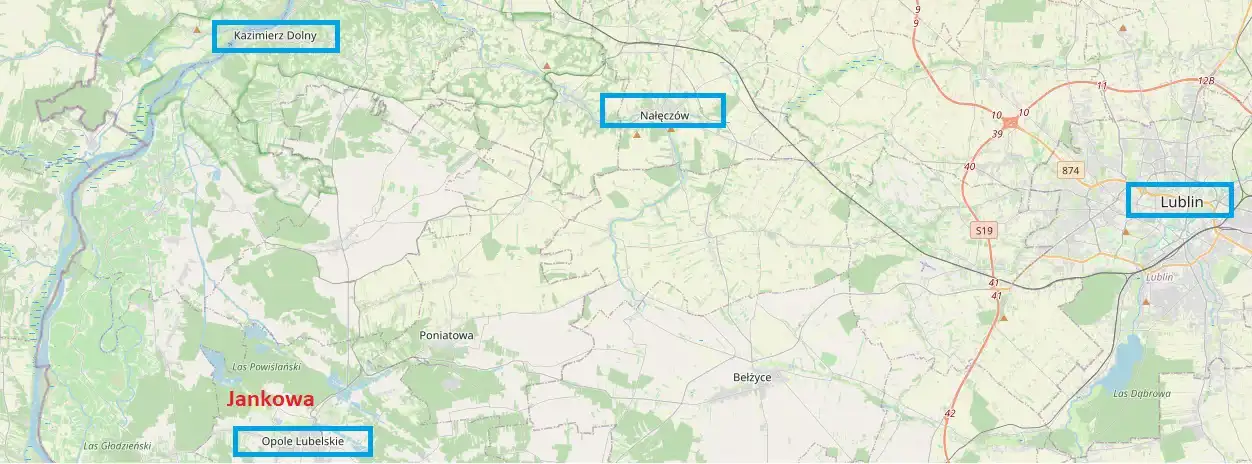Click the S19 expressway road shield
The height and width of the screenshot is (464, 1252).
(x=984, y=231)
